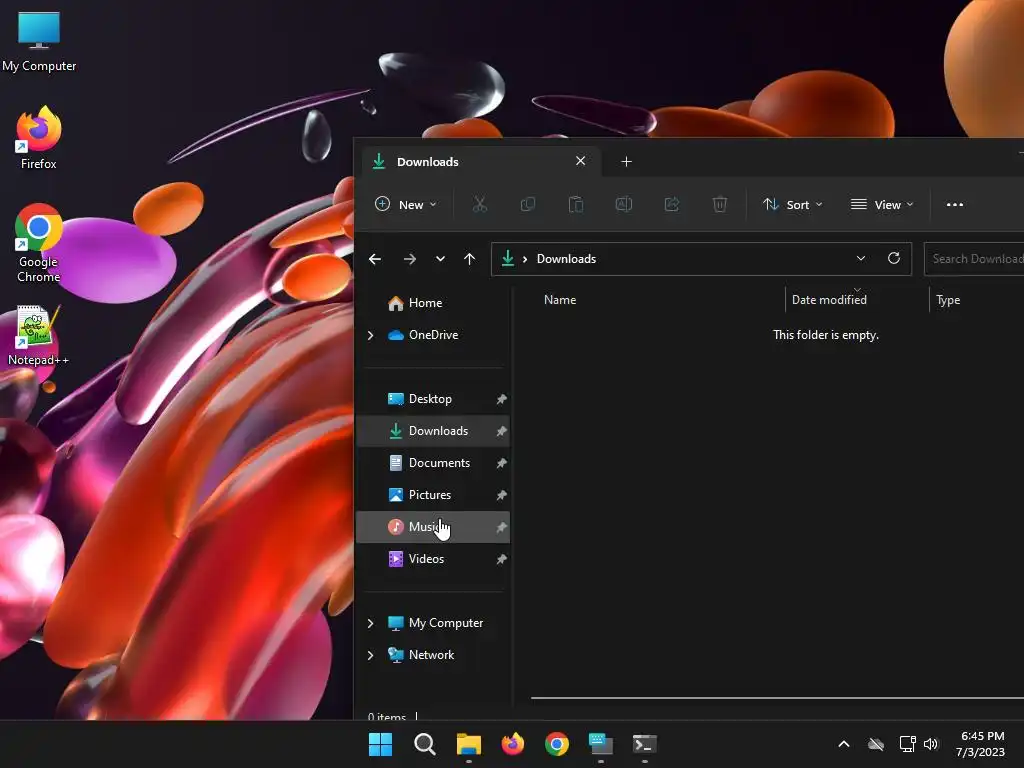Open Home in navigation pane
The width and height of the screenshot is (1024, 768).
[x=434, y=303]
